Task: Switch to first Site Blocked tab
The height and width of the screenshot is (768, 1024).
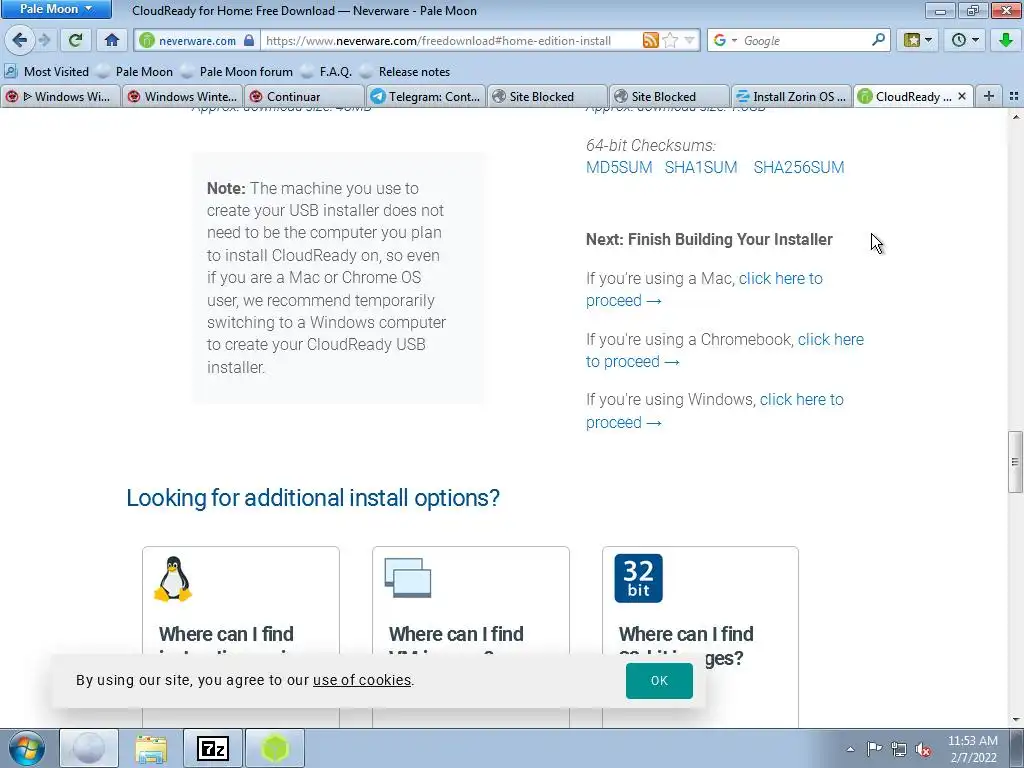Action: tap(547, 96)
